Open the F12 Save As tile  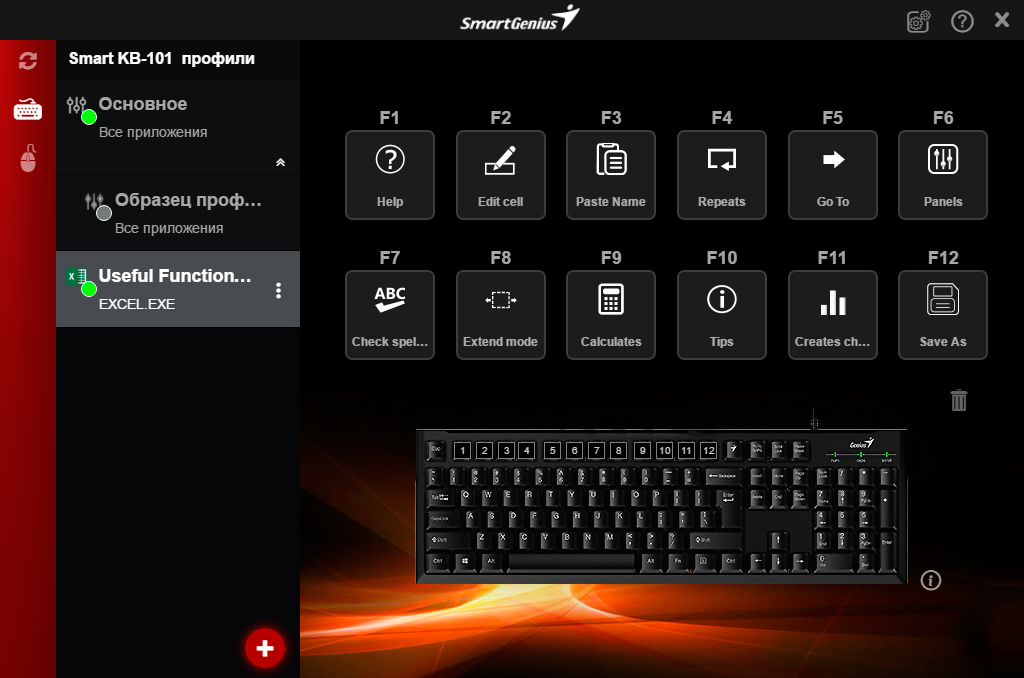[x=943, y=315]
